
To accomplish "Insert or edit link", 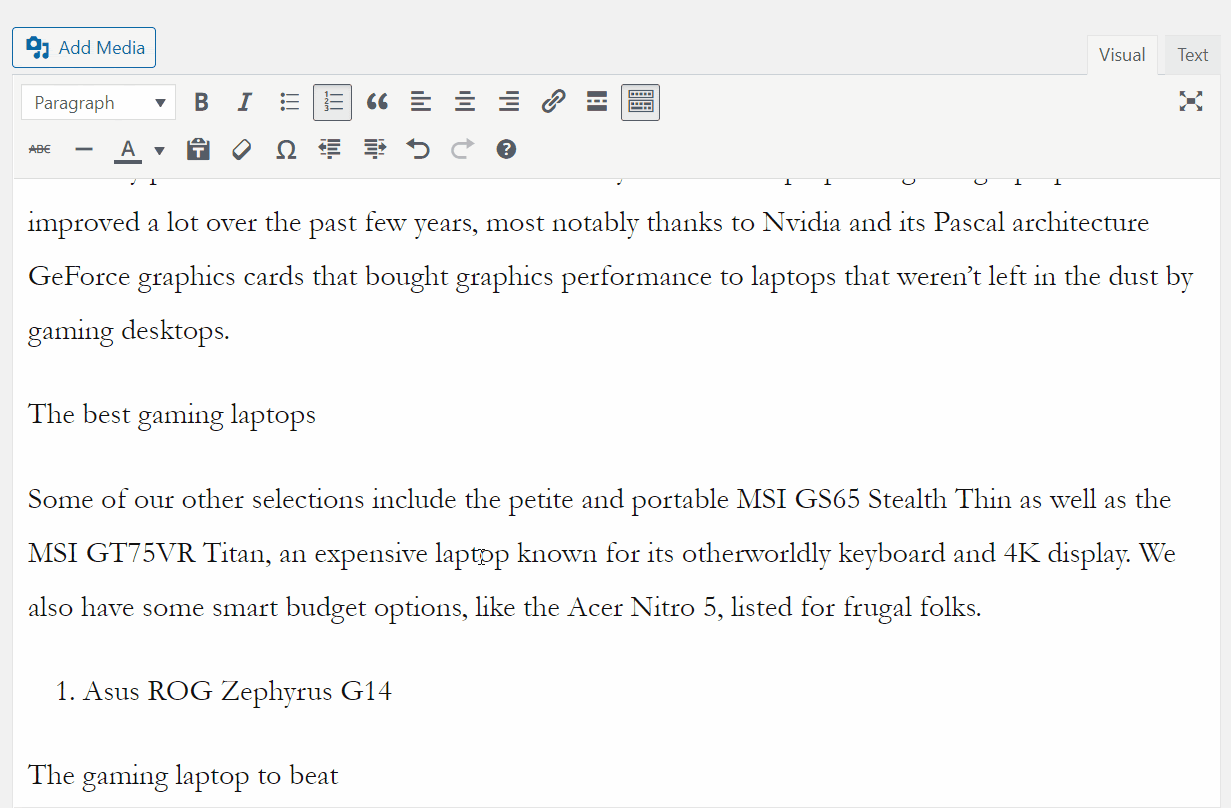I will pyautogui.click(x=553, y=102).
